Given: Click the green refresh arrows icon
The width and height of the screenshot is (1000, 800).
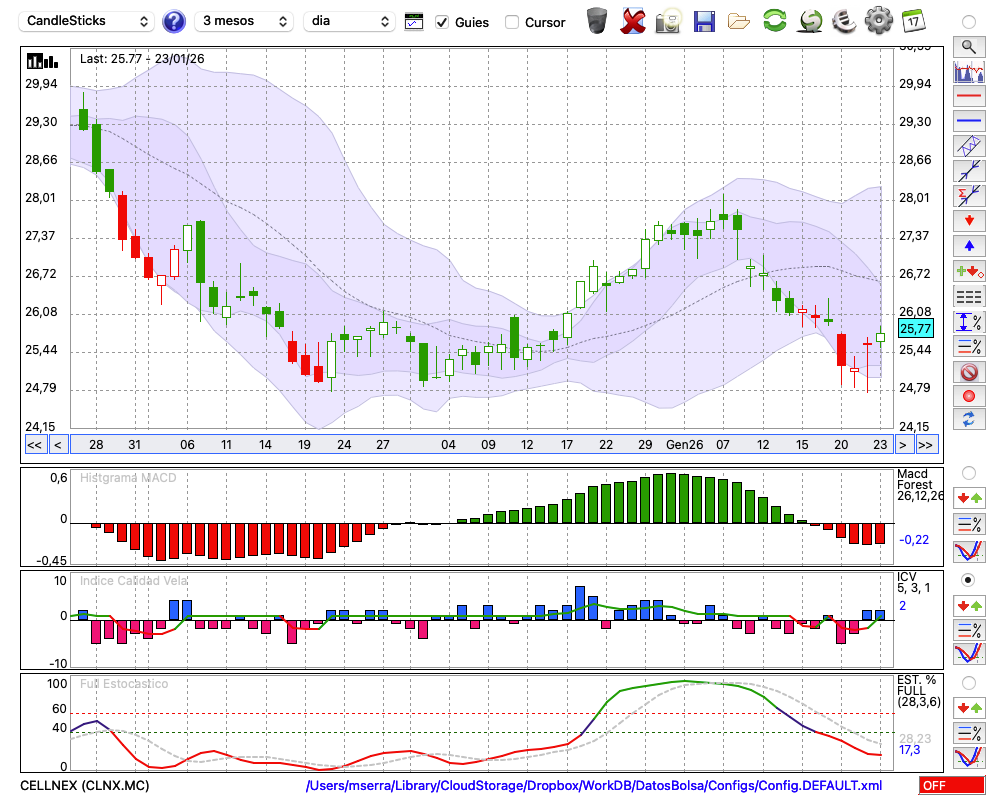Looking at the screenshot, I should tap(774, 21).
